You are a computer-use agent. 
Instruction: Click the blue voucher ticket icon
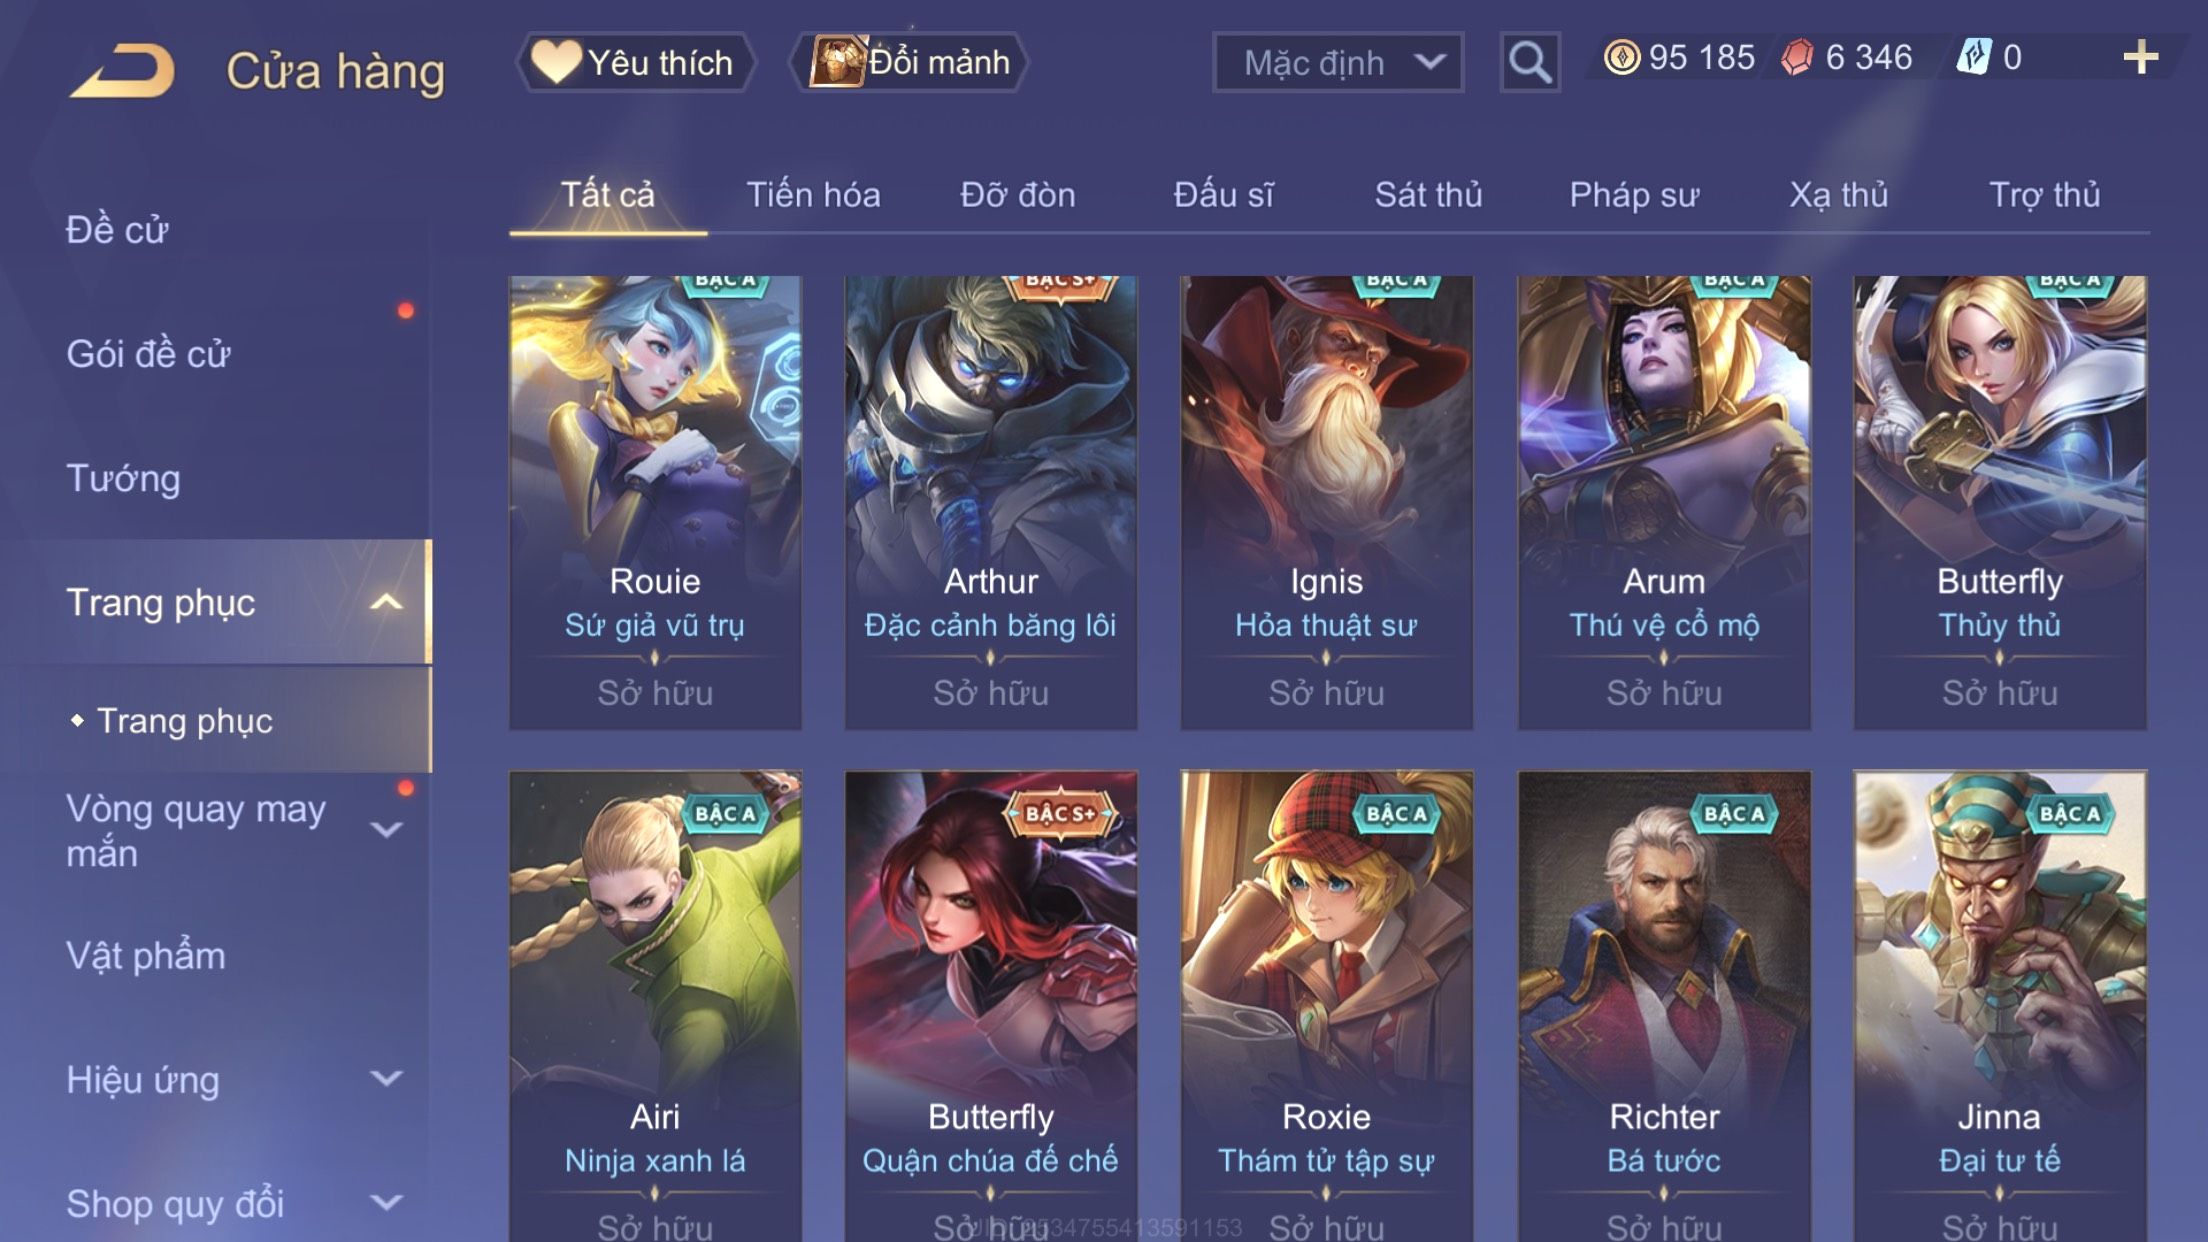click(x=1974, y=57)
